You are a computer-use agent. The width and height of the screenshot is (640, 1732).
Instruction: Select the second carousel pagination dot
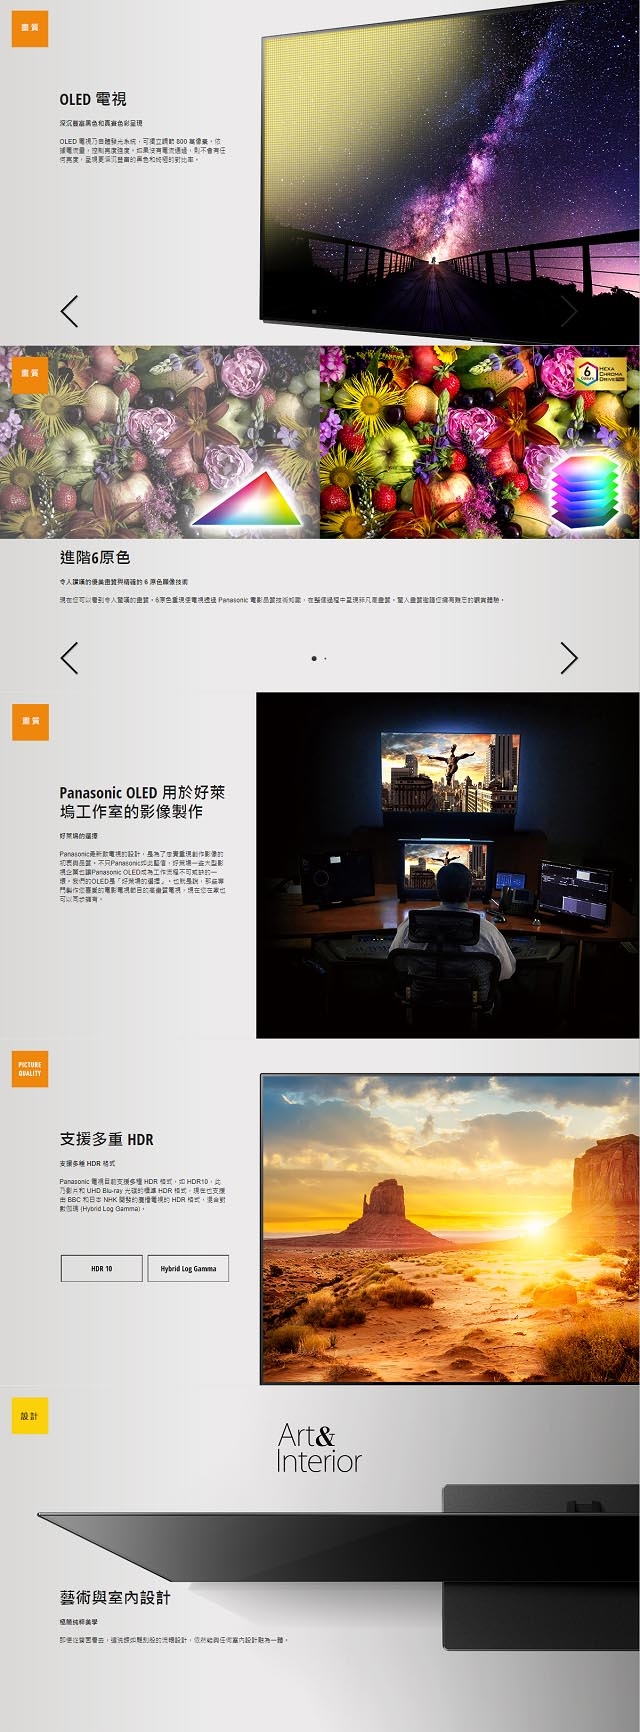[x=325, y=658]
